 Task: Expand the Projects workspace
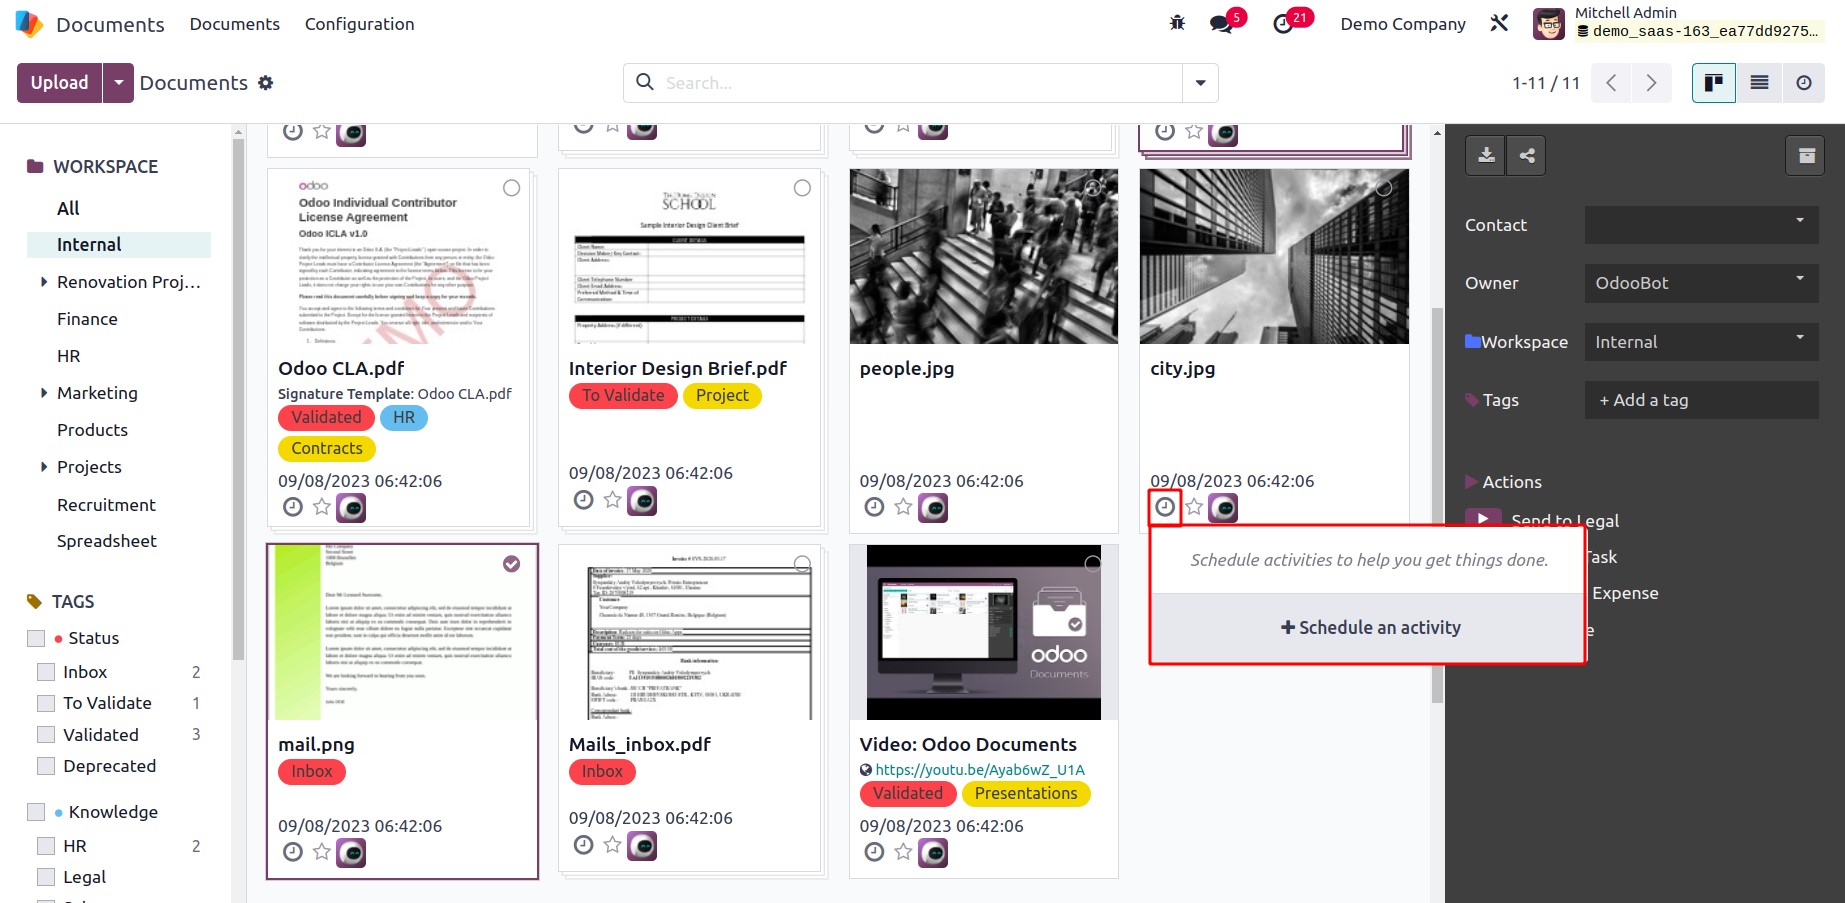43,467
